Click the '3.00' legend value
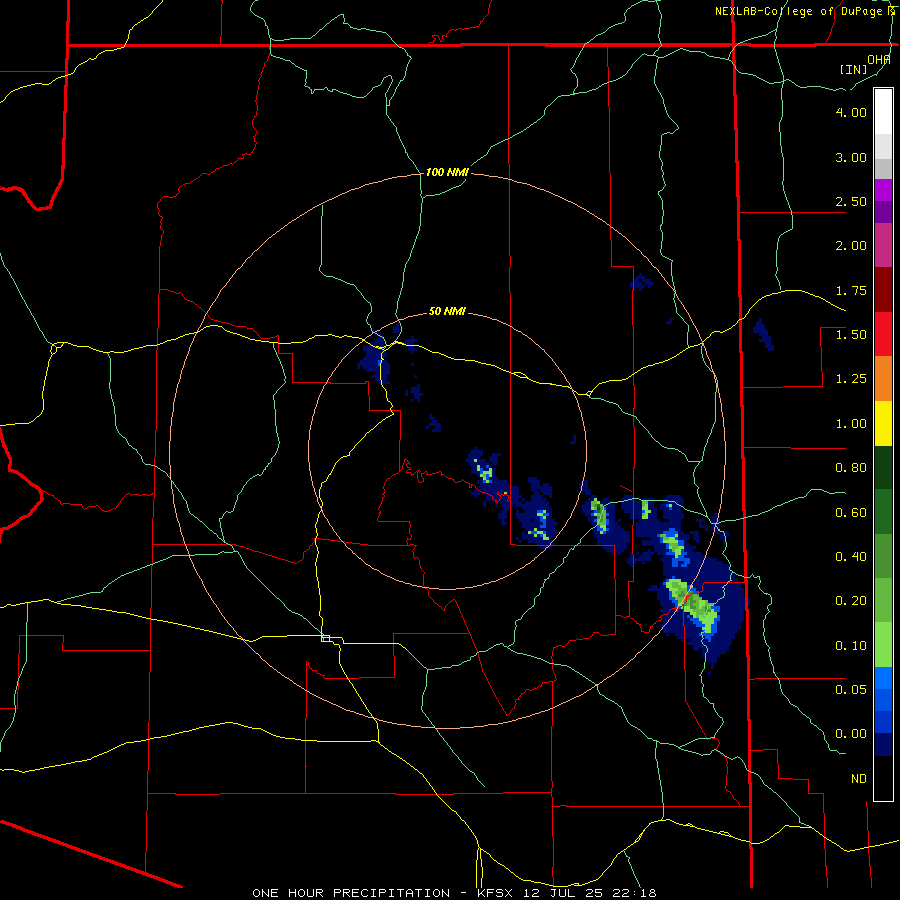 tap(851, 157)
